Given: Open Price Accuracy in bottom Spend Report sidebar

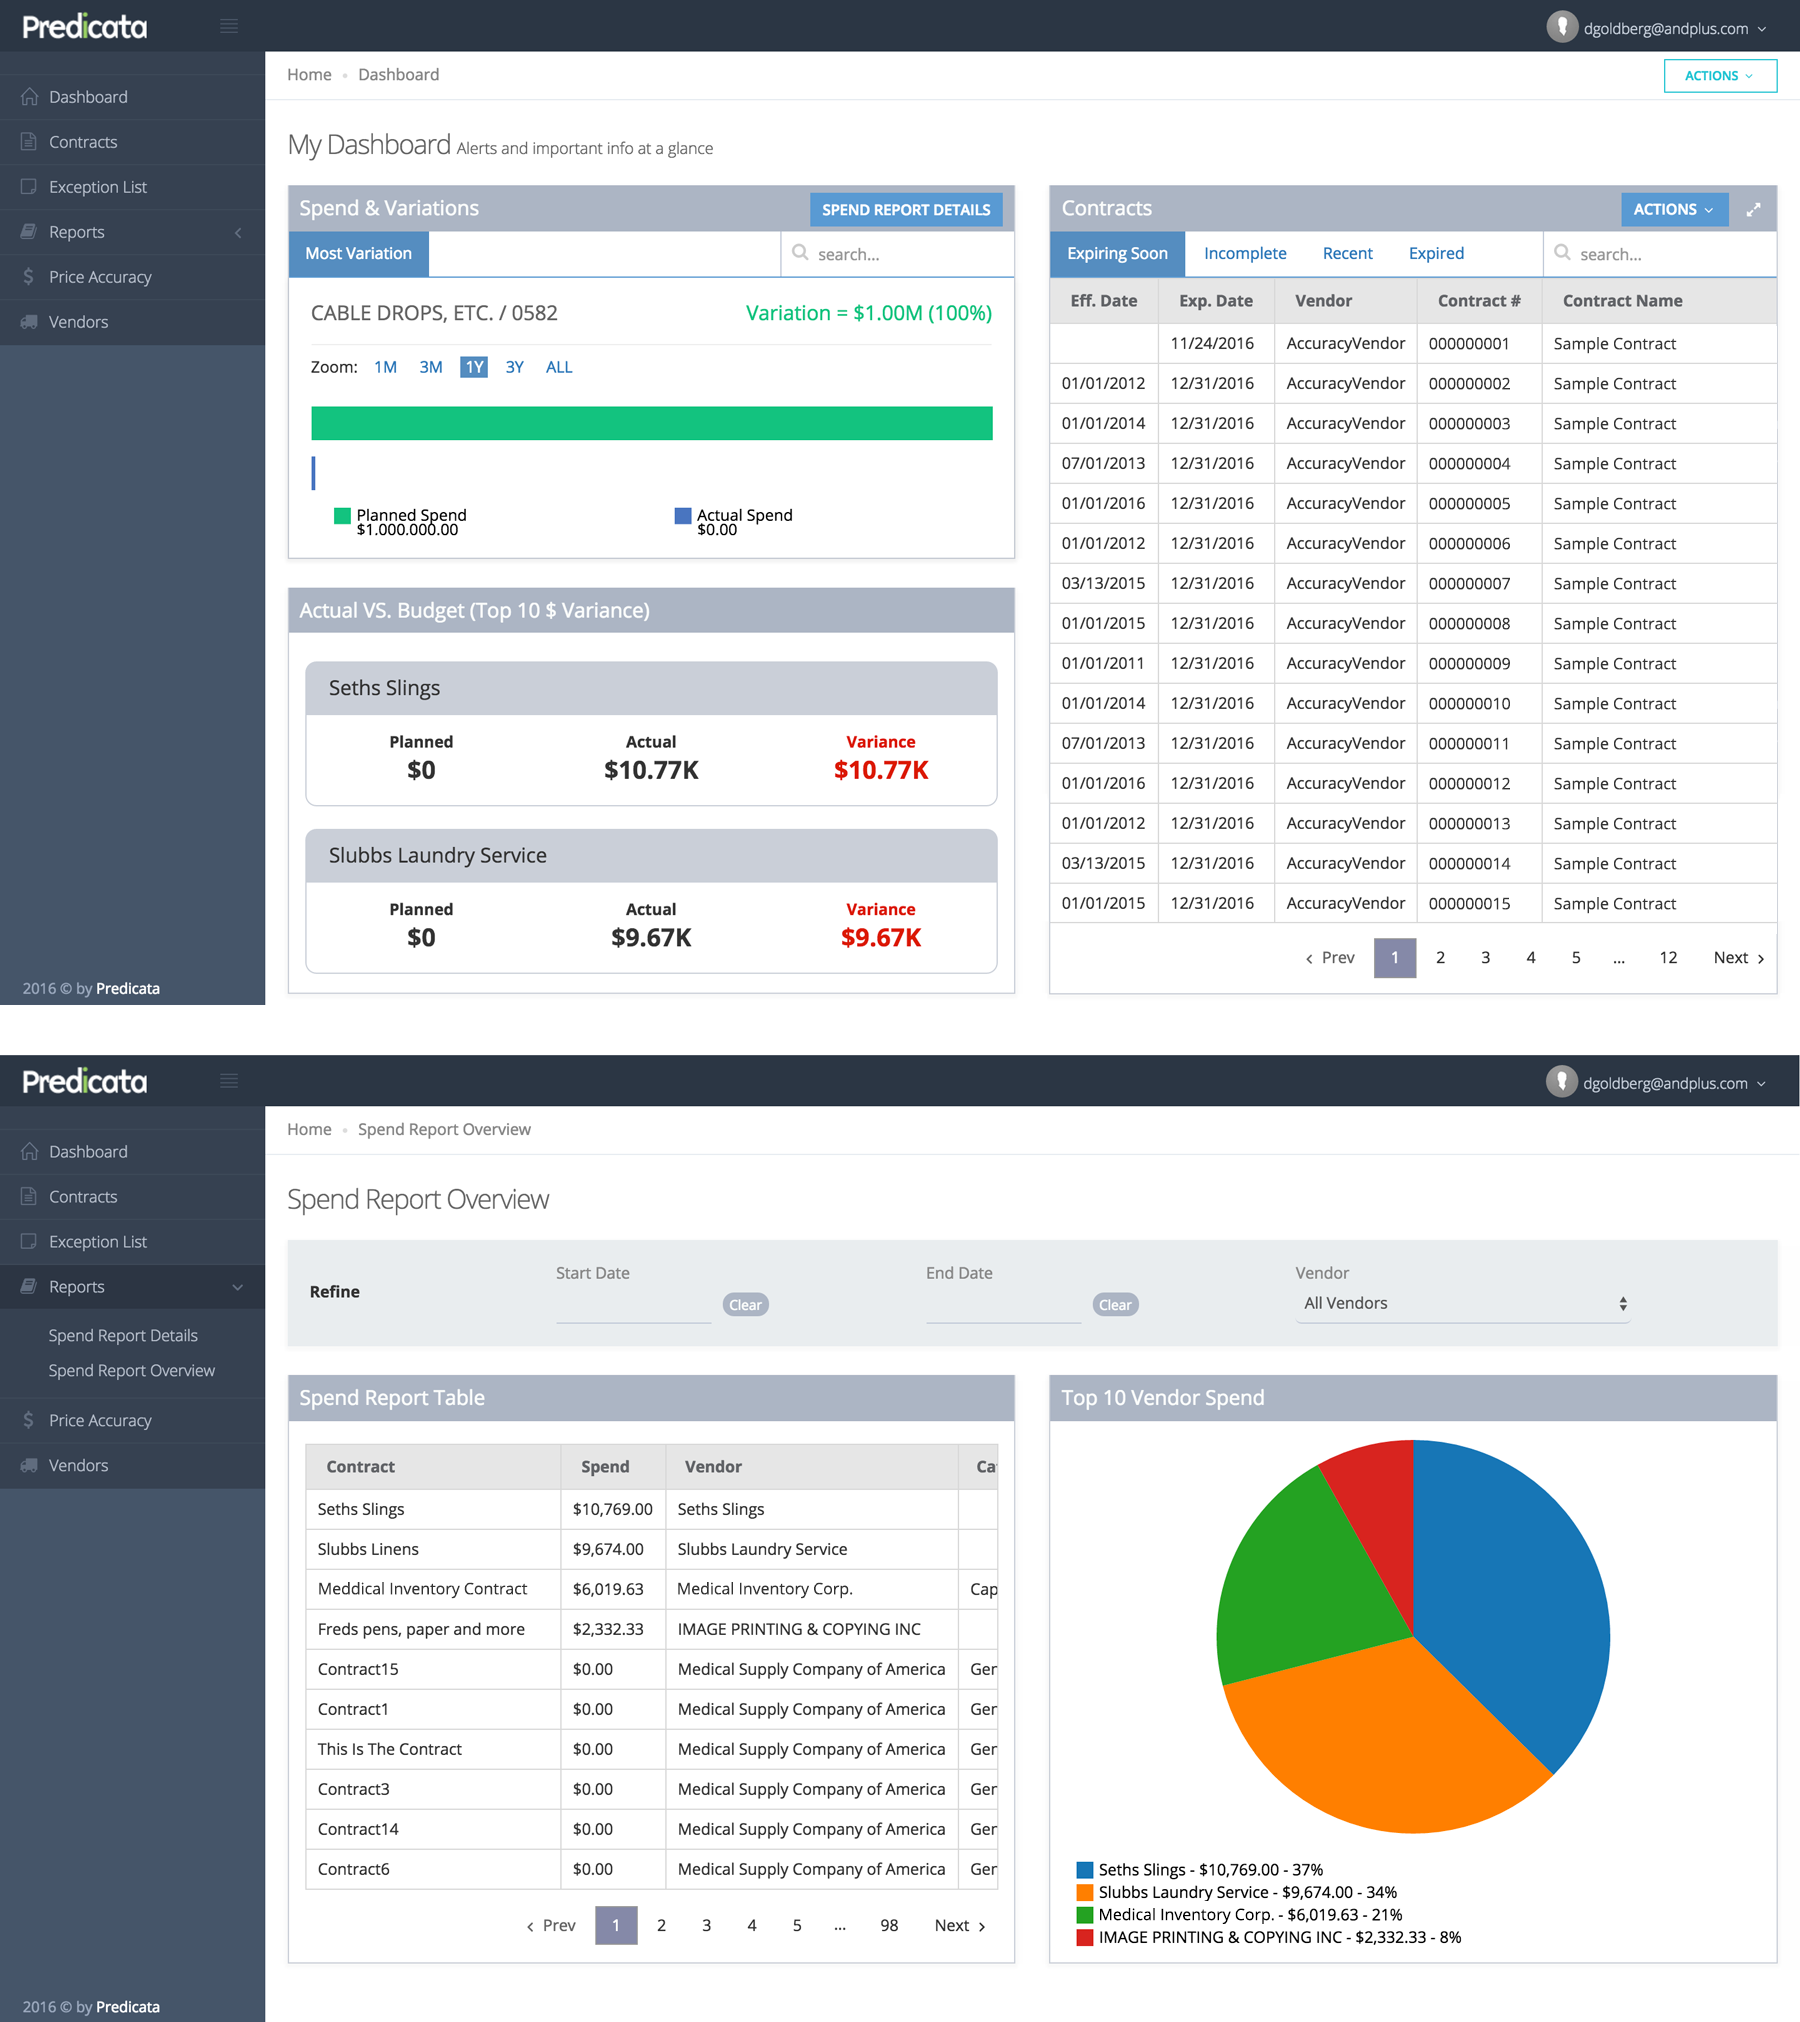Looking at the screenshot, I should click(132, 1420).
